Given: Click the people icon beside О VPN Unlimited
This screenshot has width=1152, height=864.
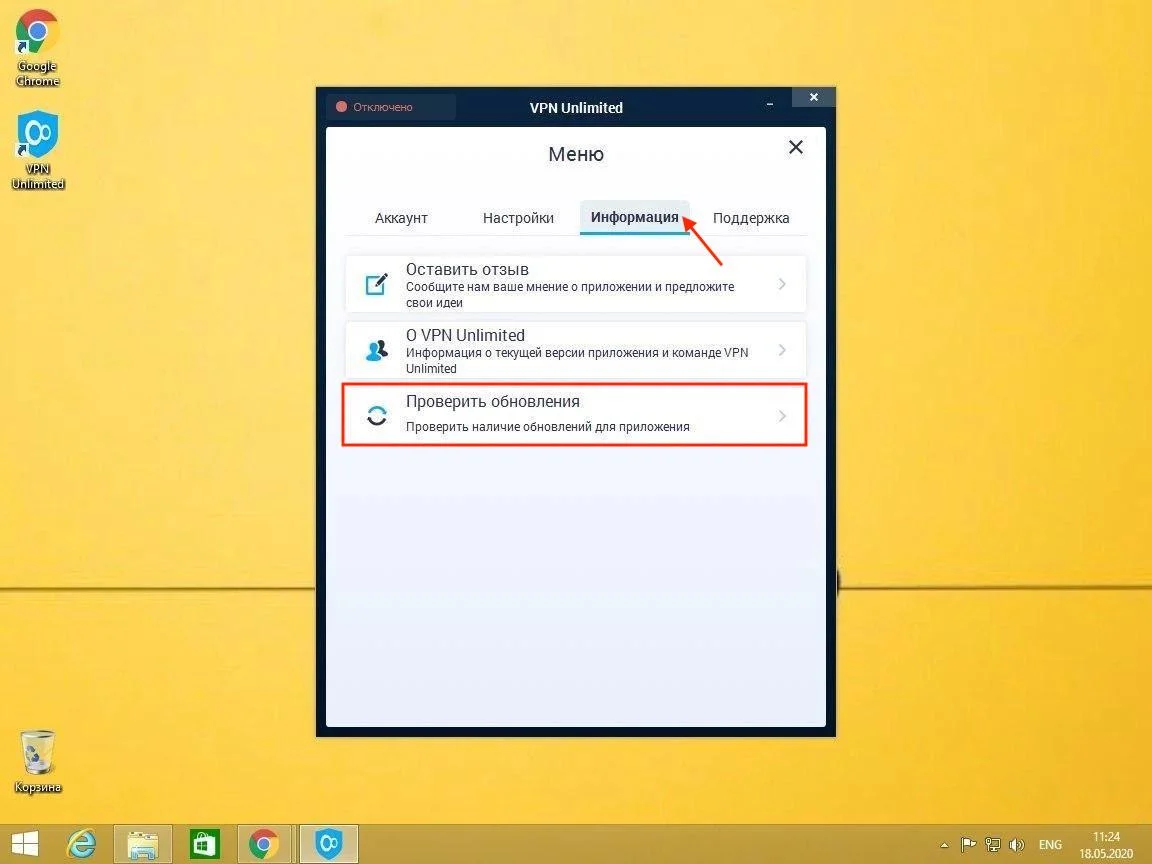Looking at the screenshot, I should click(377, 351).
